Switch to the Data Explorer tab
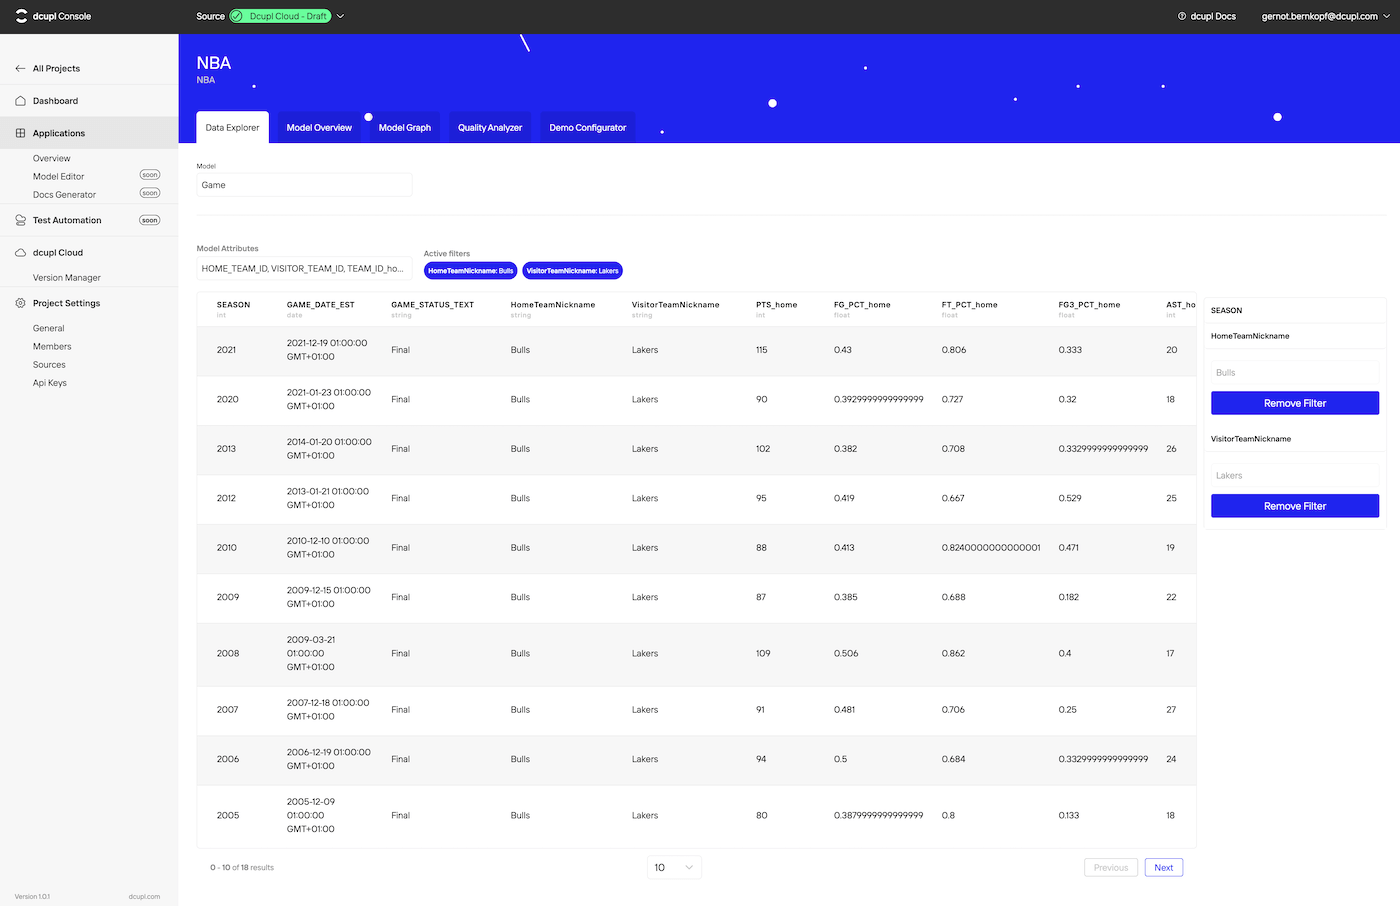This screenshot has height=906, width=1400. point(232,127)
